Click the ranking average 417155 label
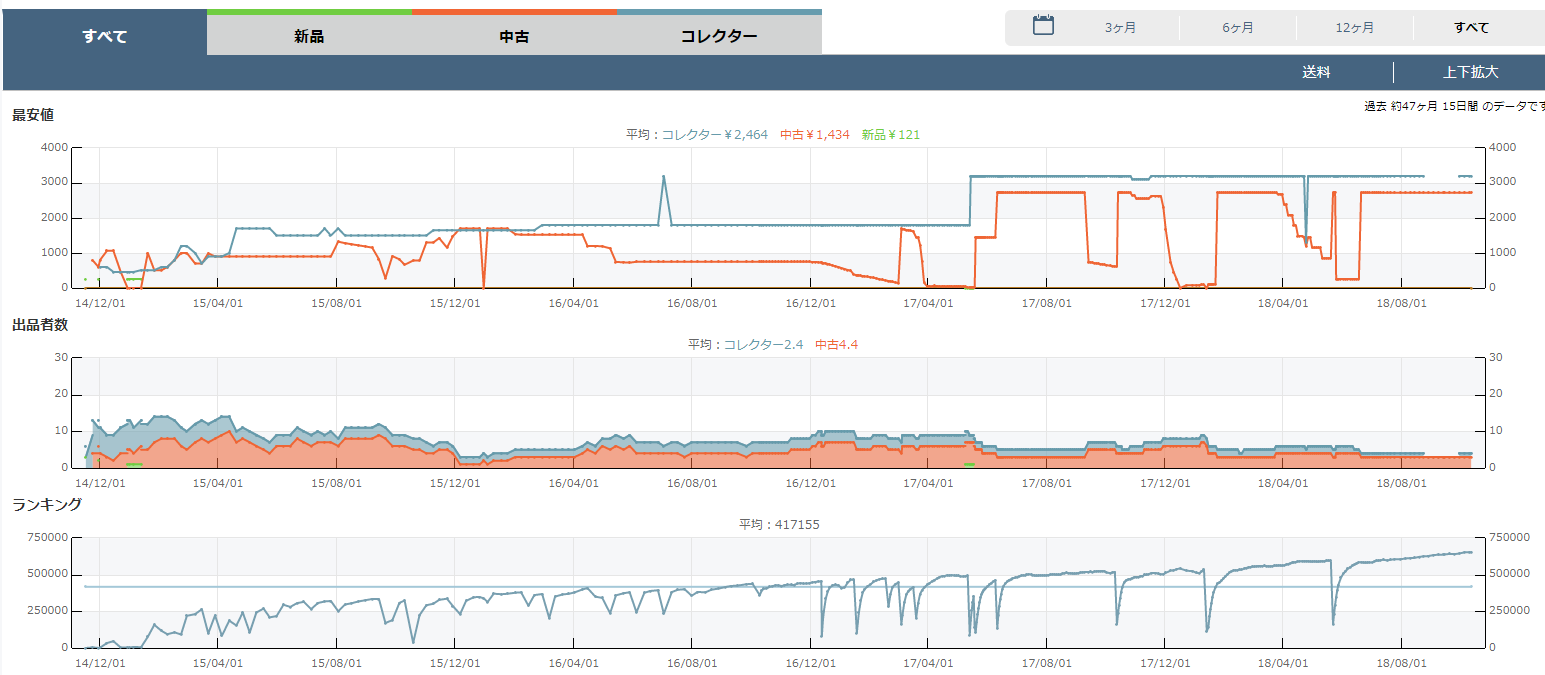1545x675 pixels. 779,524
